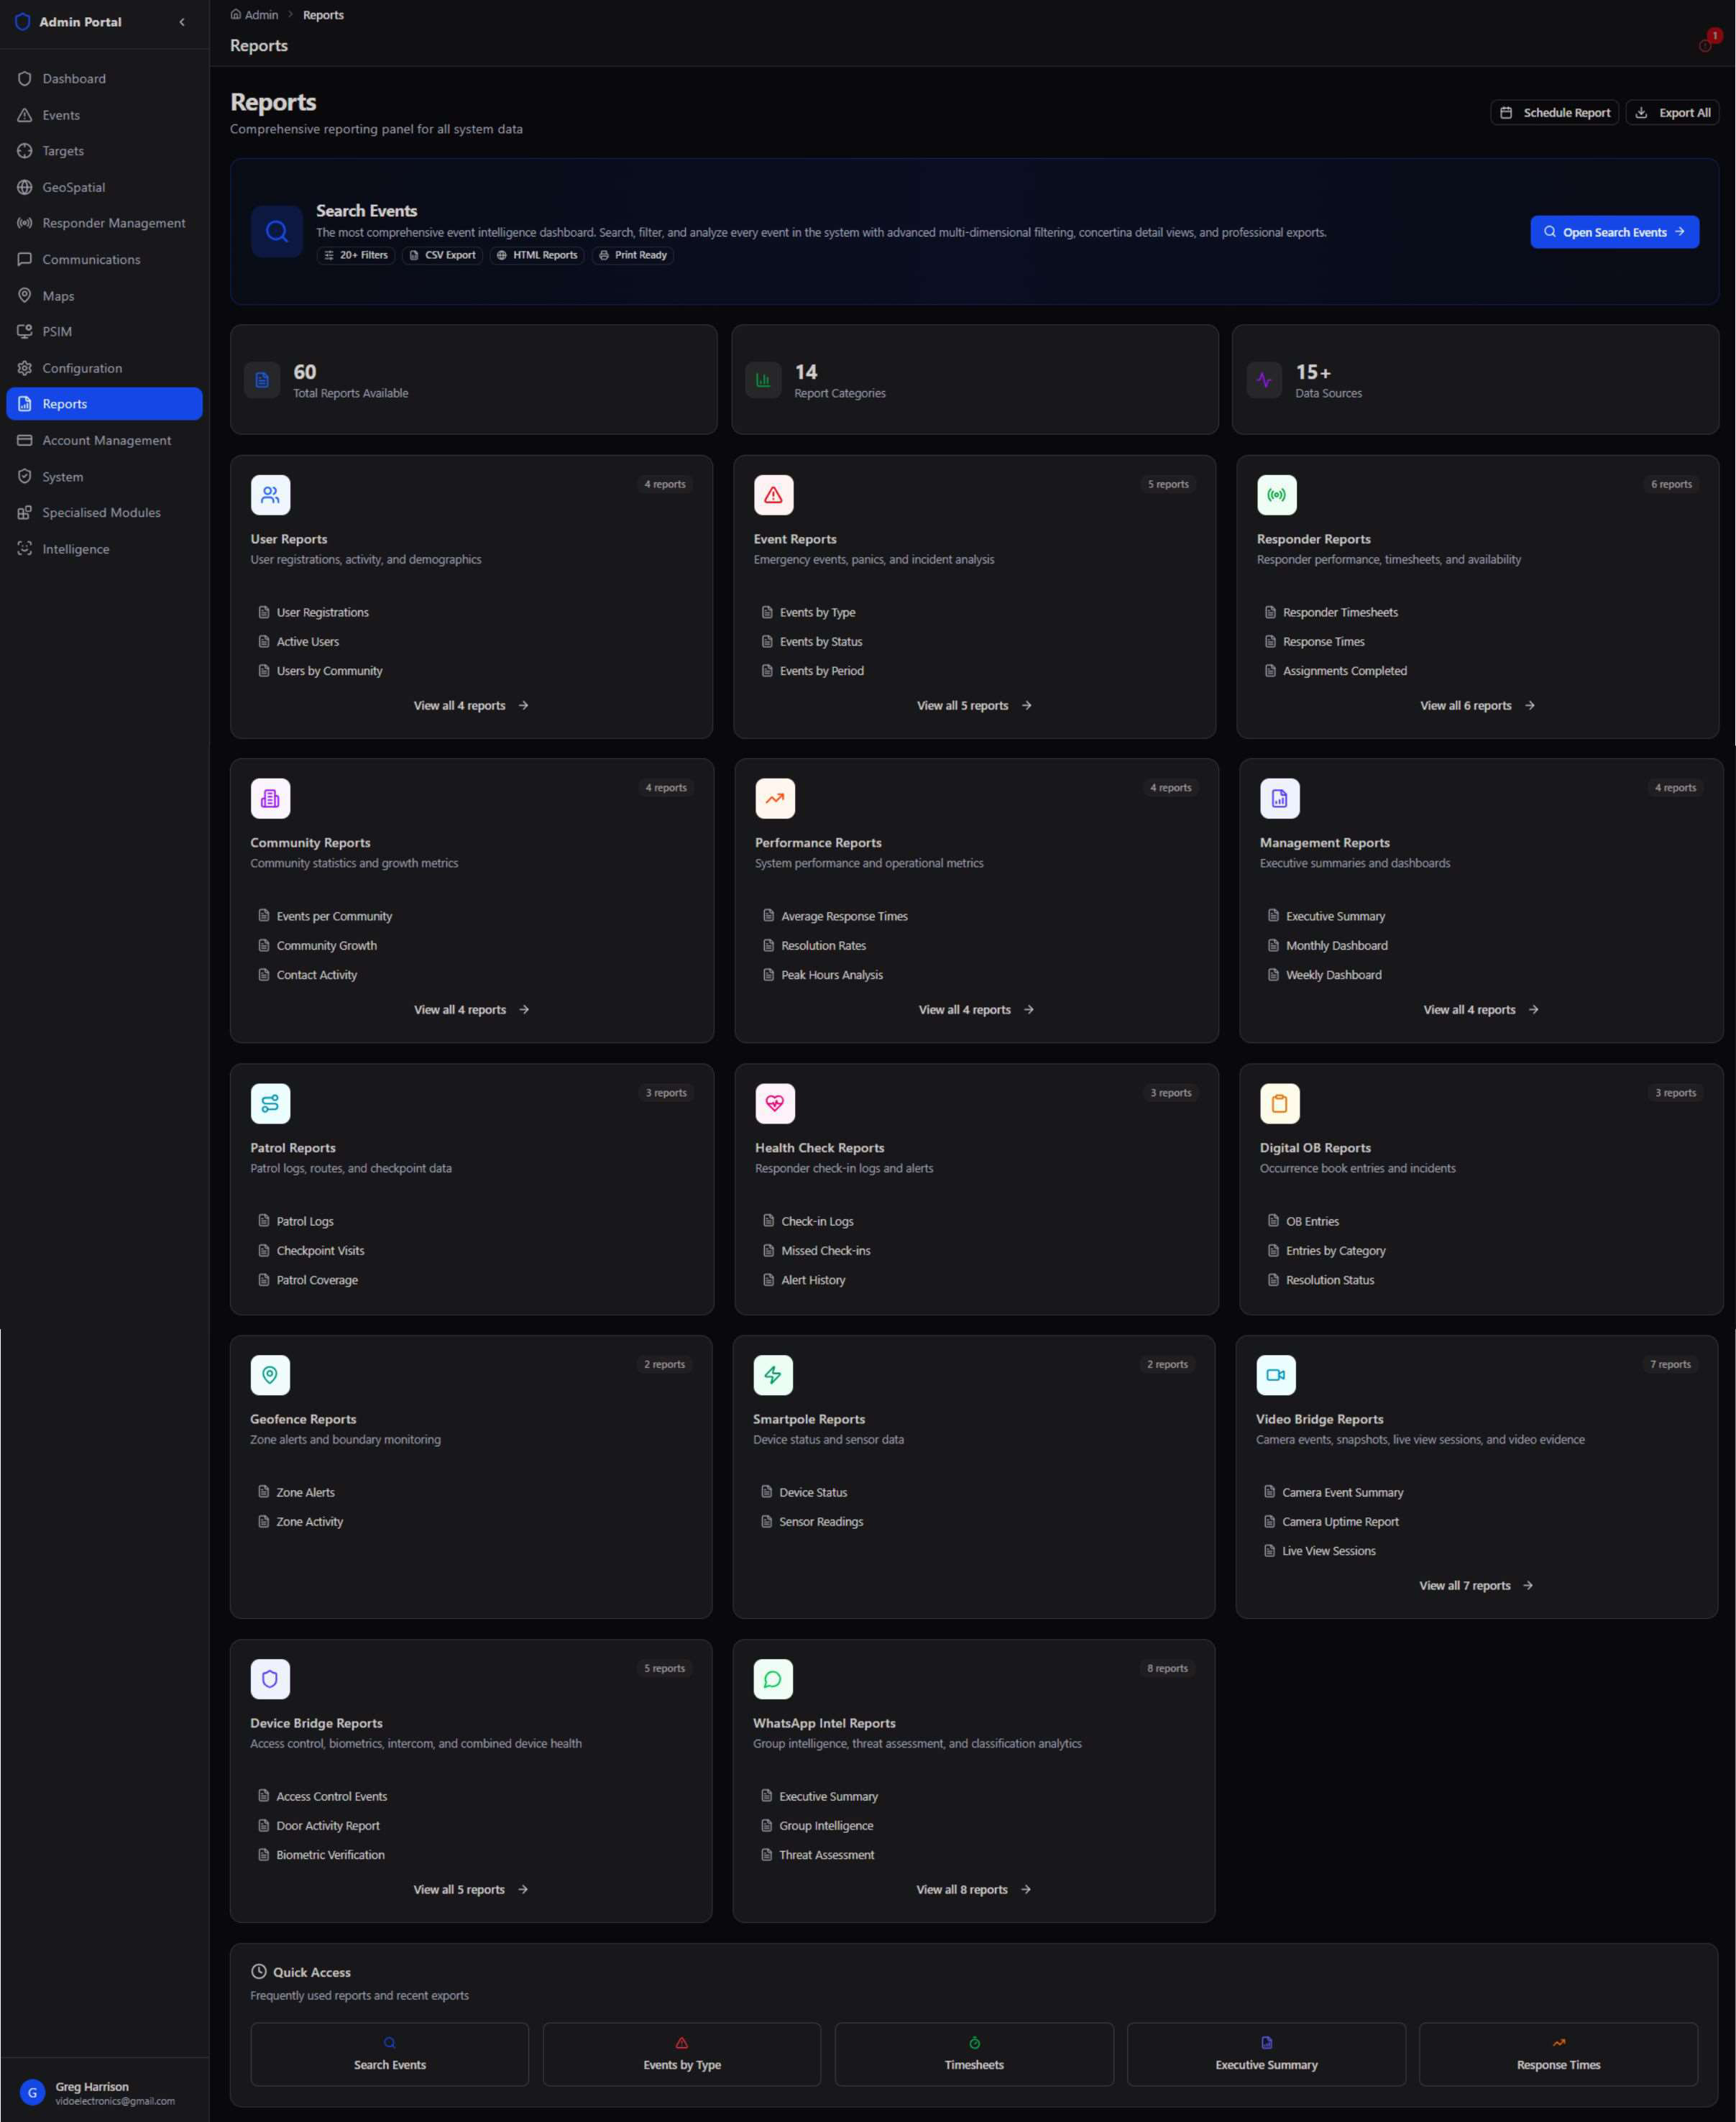Click Open Search Events button
Screen dimensions: 1736x2122
(1614, 232)
